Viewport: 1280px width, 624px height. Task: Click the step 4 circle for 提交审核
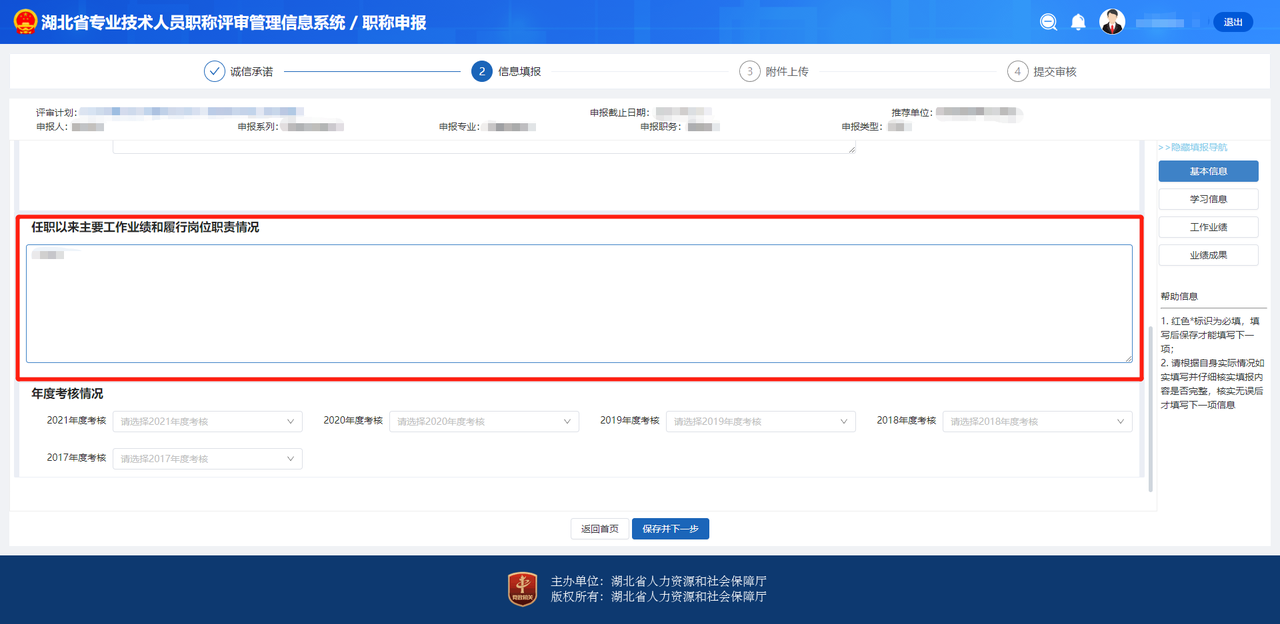[x=1017, y=71]
